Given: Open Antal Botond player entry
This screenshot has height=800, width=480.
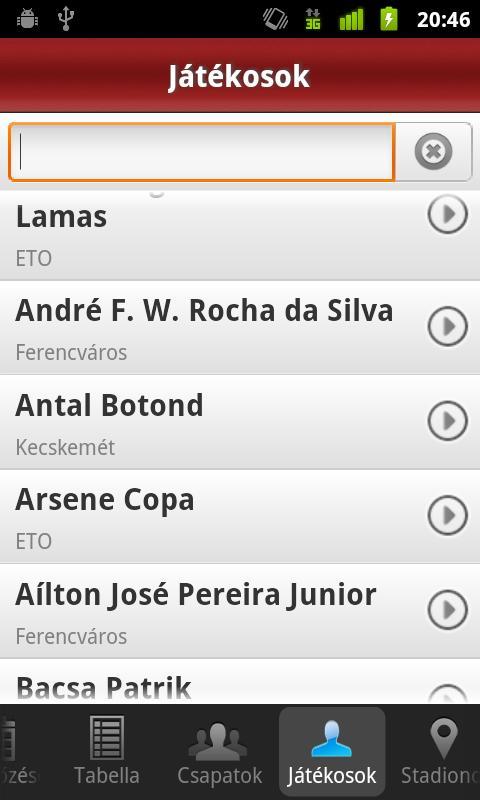Looking at the screenshot, I should tap(240, 422).
